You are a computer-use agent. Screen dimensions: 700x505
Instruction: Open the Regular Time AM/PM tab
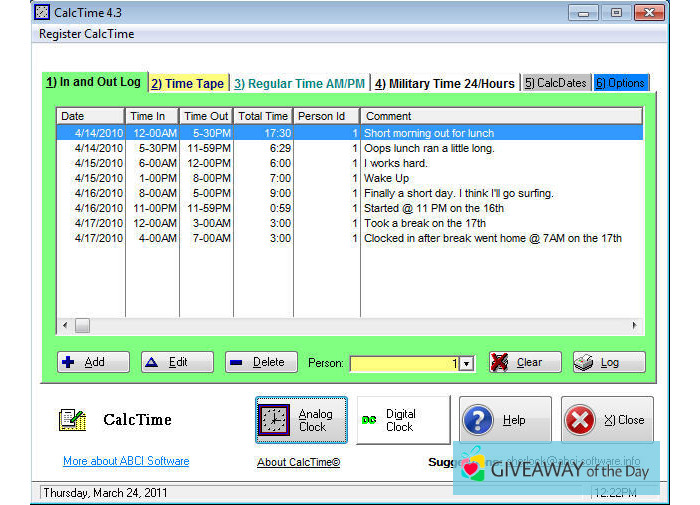tap(300, 83)
